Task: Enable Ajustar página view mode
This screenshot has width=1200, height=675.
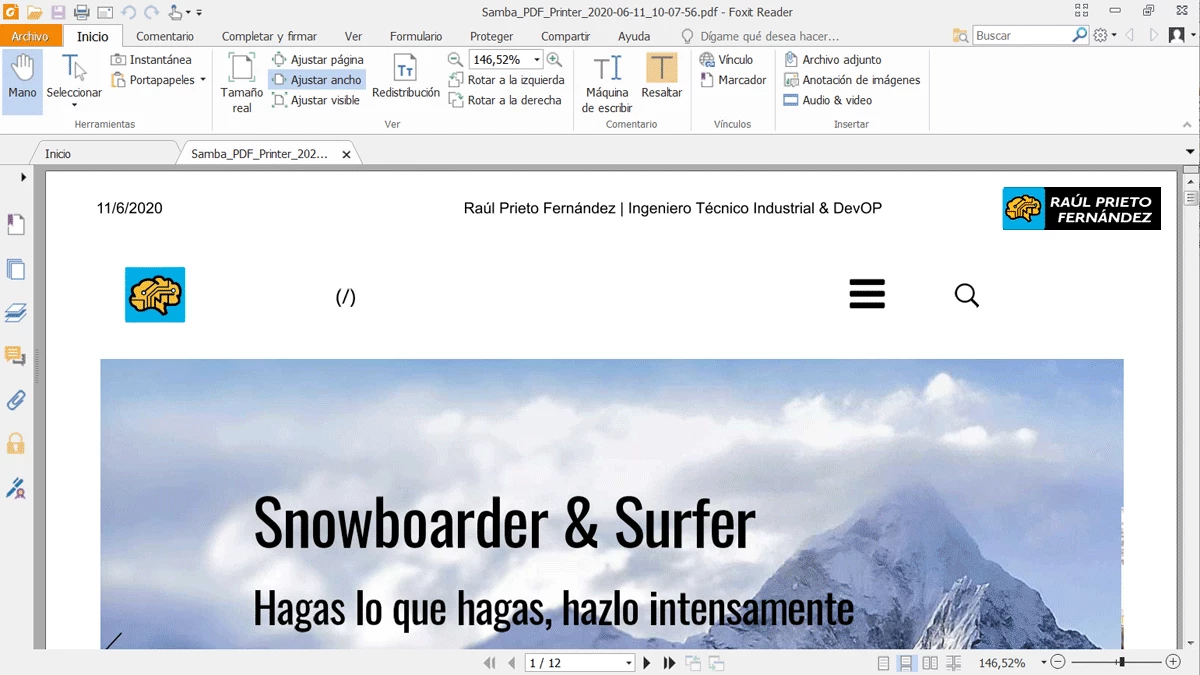Action: pyautogui.click(x=320, y=59)
